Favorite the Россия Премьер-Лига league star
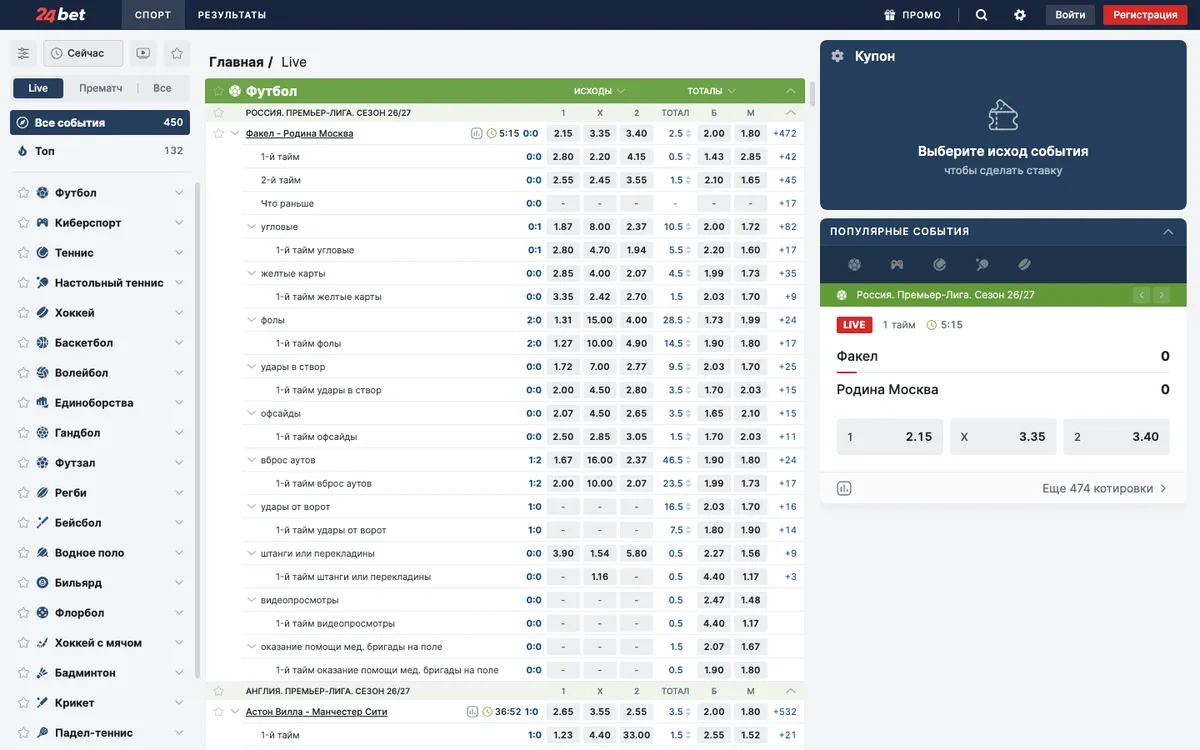The image size is (1200, 750). coord(218,113)
